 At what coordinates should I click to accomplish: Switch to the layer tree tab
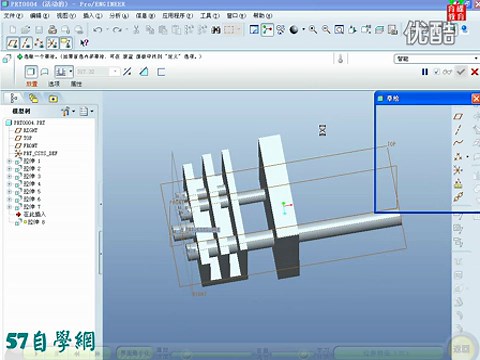[33, 98]
